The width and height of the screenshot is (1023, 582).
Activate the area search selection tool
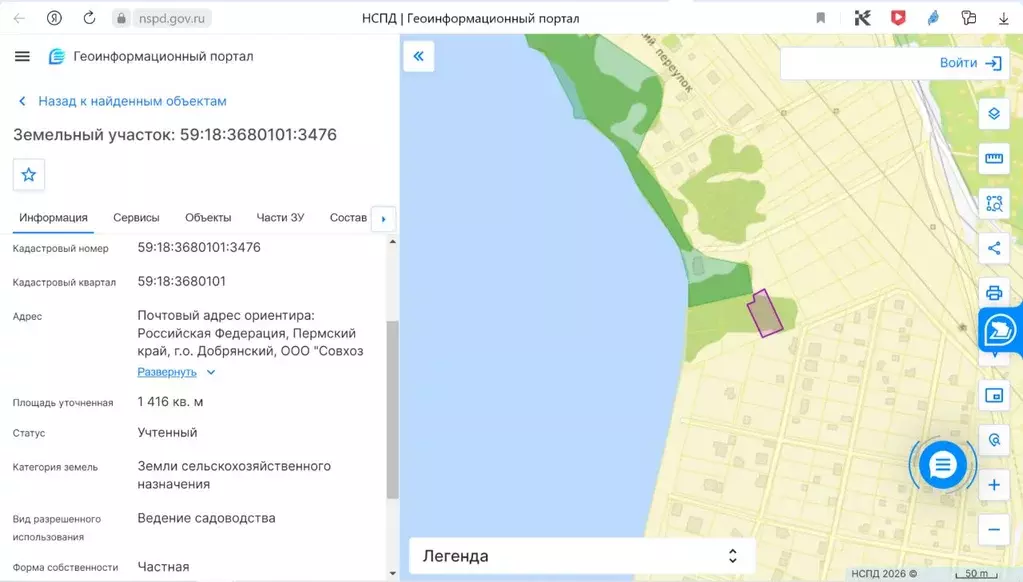pyautogui.click(x=994, y=204)
